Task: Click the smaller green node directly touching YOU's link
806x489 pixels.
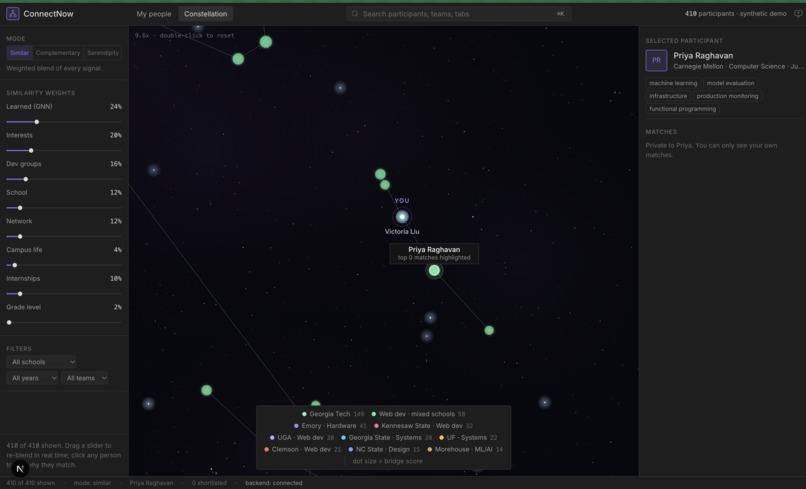Action: click(385, 185)
